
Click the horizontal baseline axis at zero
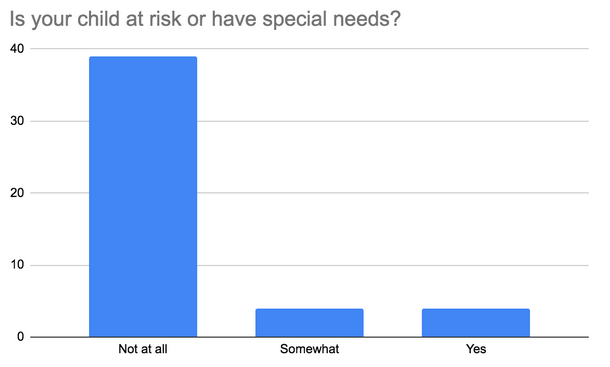pos(310,337)
